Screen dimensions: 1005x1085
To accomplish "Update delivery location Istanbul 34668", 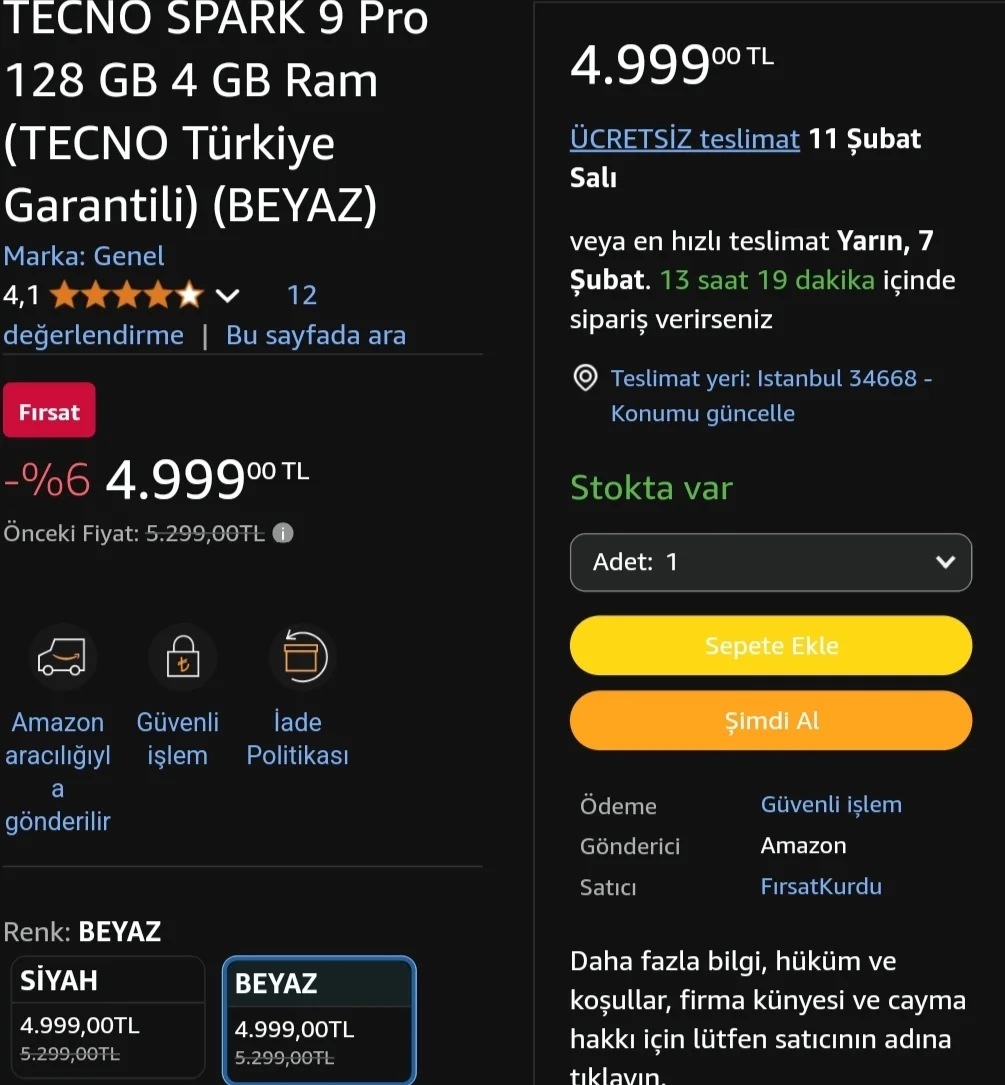I will (771, 396).
